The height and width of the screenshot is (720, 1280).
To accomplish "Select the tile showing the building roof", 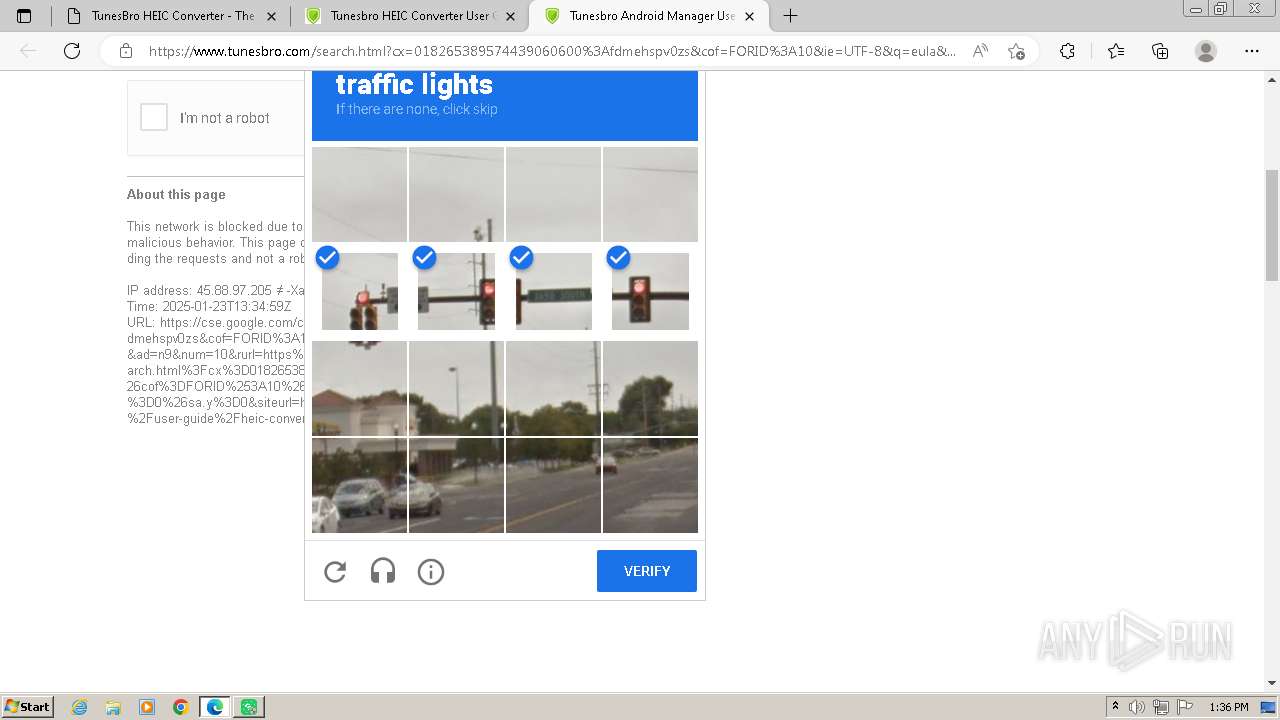I will [x=359, y=388].
